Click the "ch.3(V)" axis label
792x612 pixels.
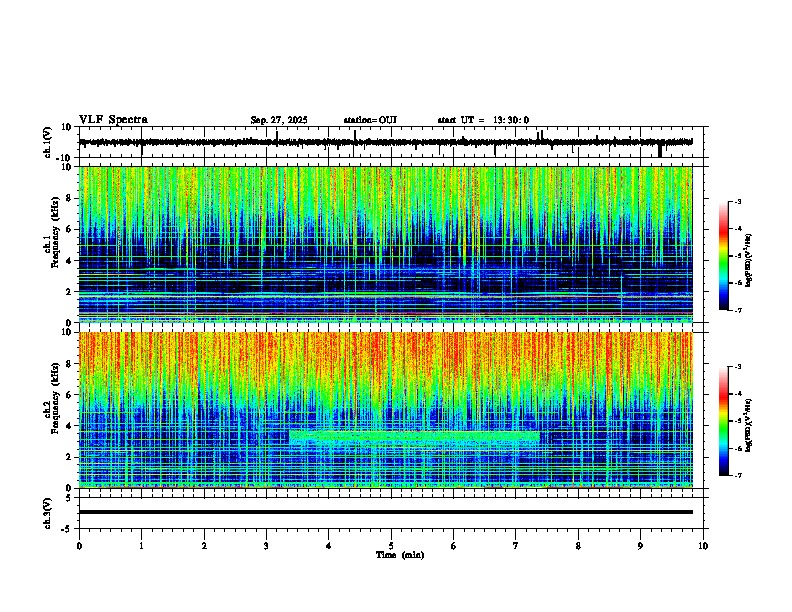(x=48, y=514)
